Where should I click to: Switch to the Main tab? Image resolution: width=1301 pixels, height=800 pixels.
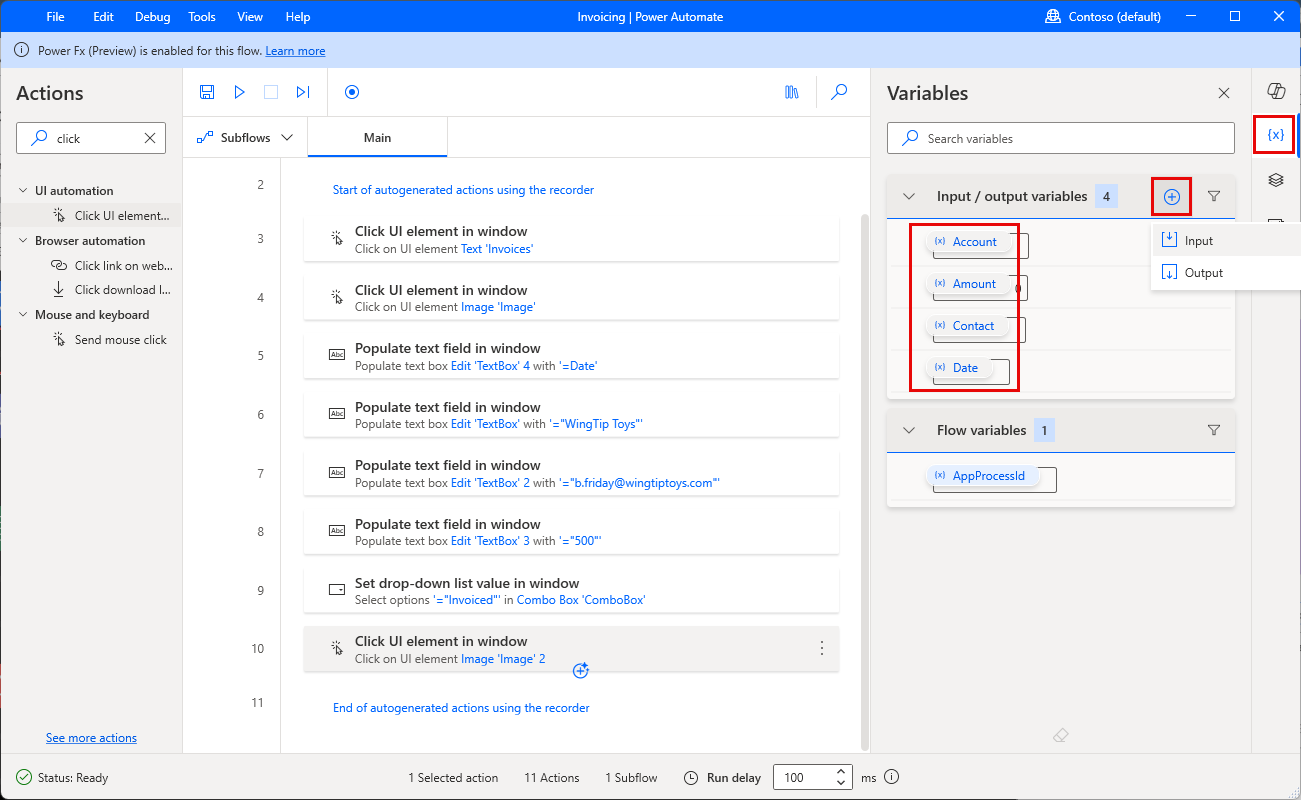coord(377,138)
